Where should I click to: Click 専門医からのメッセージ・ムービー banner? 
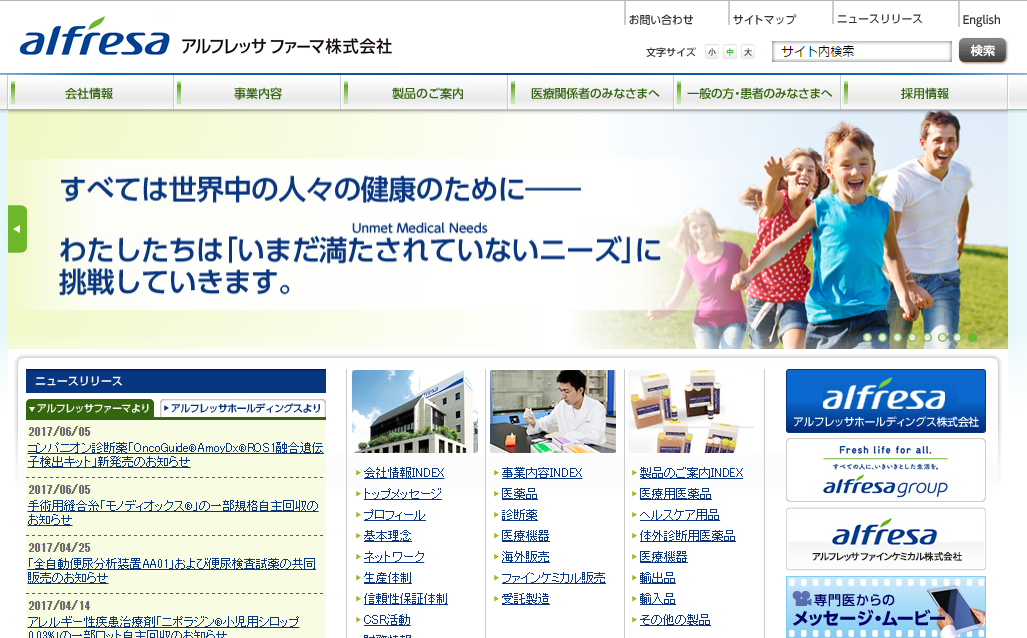(886, 607)
